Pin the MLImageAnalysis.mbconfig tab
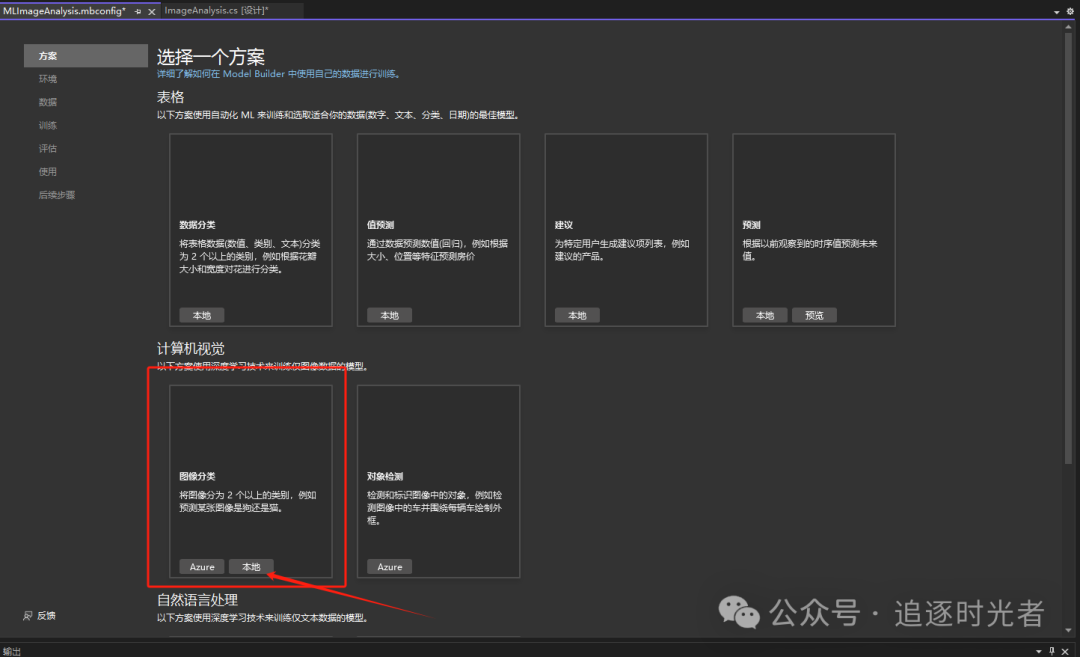Viewport: 1080px width, 657px height. pyautogui.click(x=138, y=10)
